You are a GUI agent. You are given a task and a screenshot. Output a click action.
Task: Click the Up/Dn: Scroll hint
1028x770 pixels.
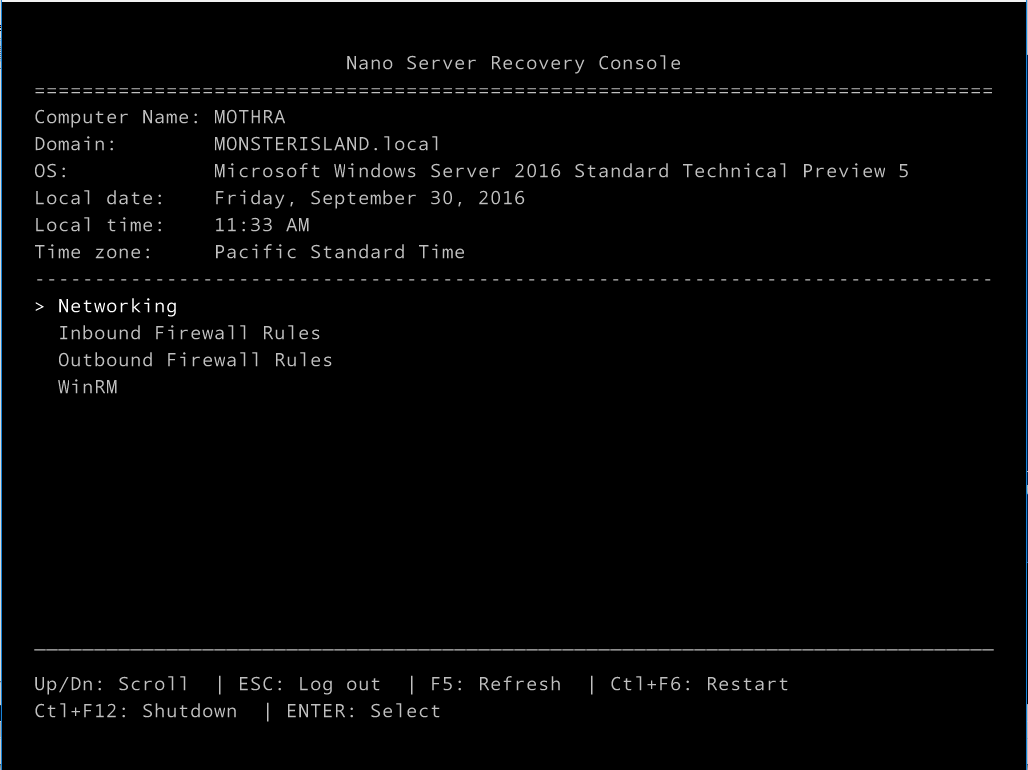coord(112,684)
